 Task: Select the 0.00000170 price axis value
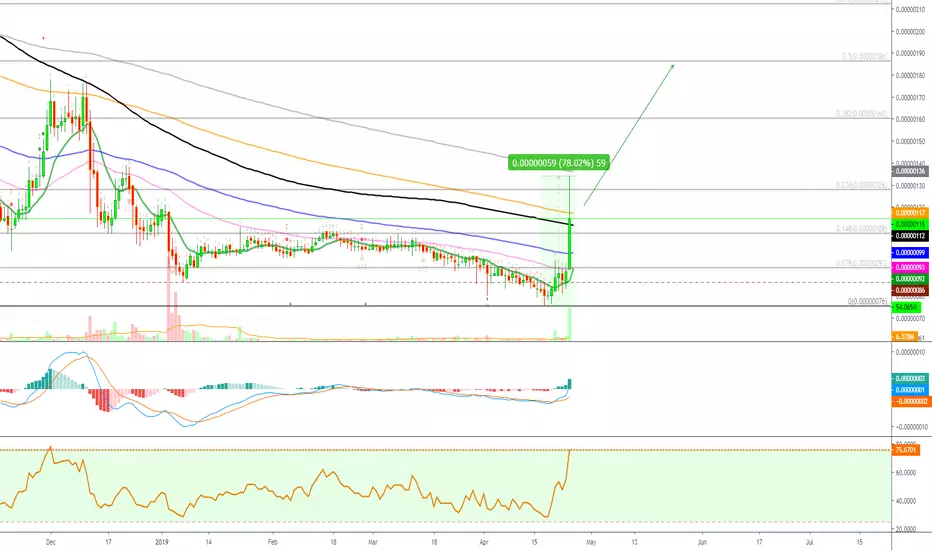(x=911, y=98)
